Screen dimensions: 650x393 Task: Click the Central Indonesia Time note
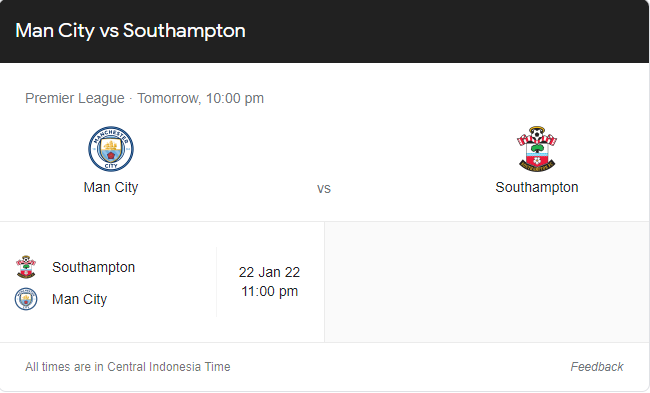(x=128, y=367)
